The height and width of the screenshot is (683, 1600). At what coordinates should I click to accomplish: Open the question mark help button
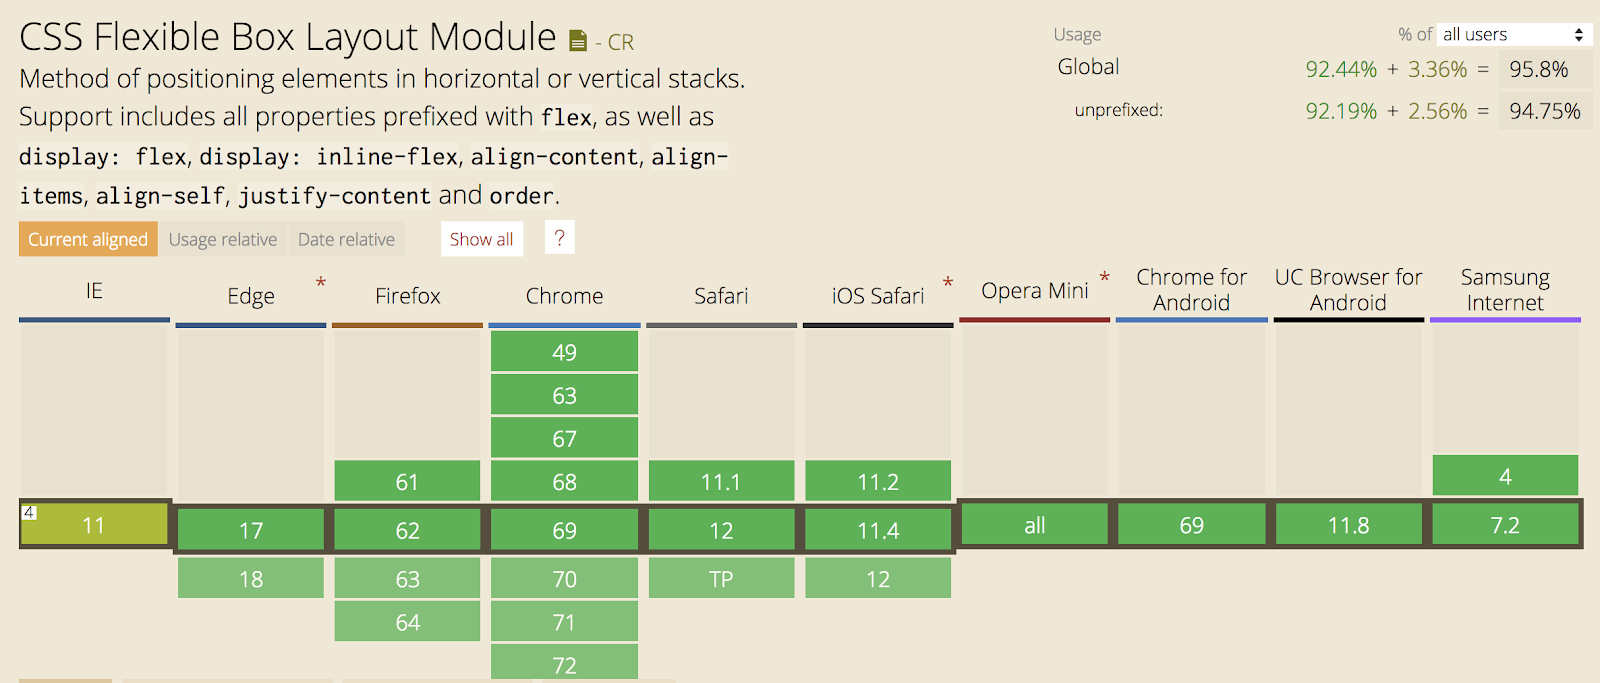pyautogui.click(x=559, y=238)
